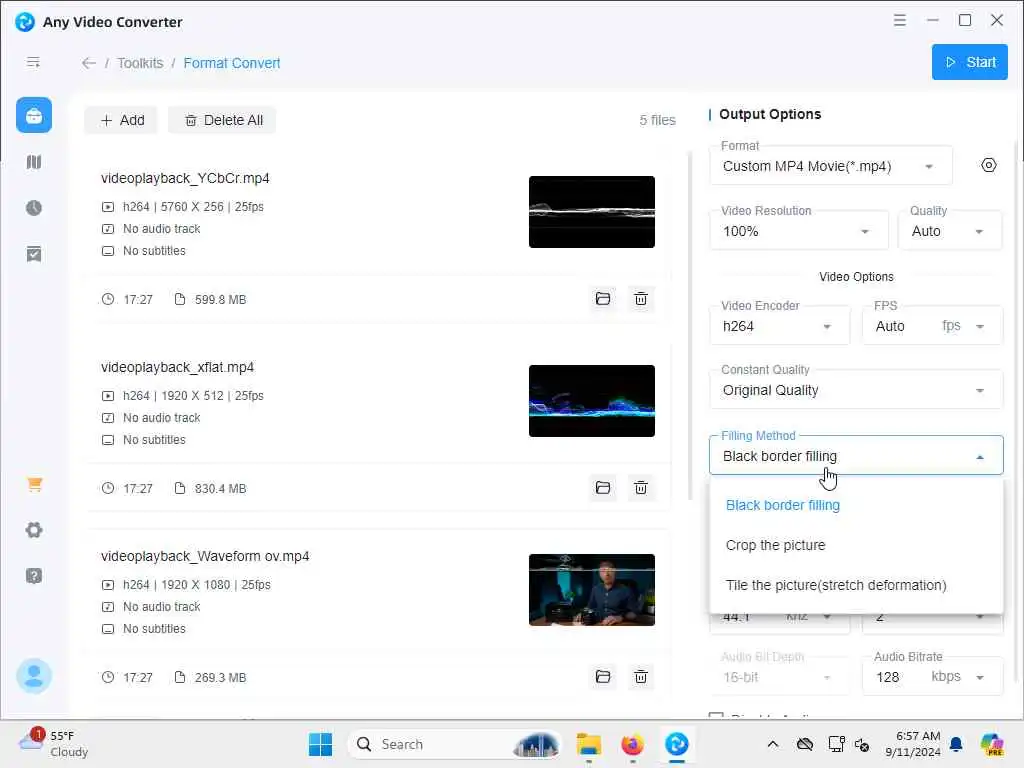
Task: Open the settings gear sidebar icon
Action: click(x=34, y=530)
